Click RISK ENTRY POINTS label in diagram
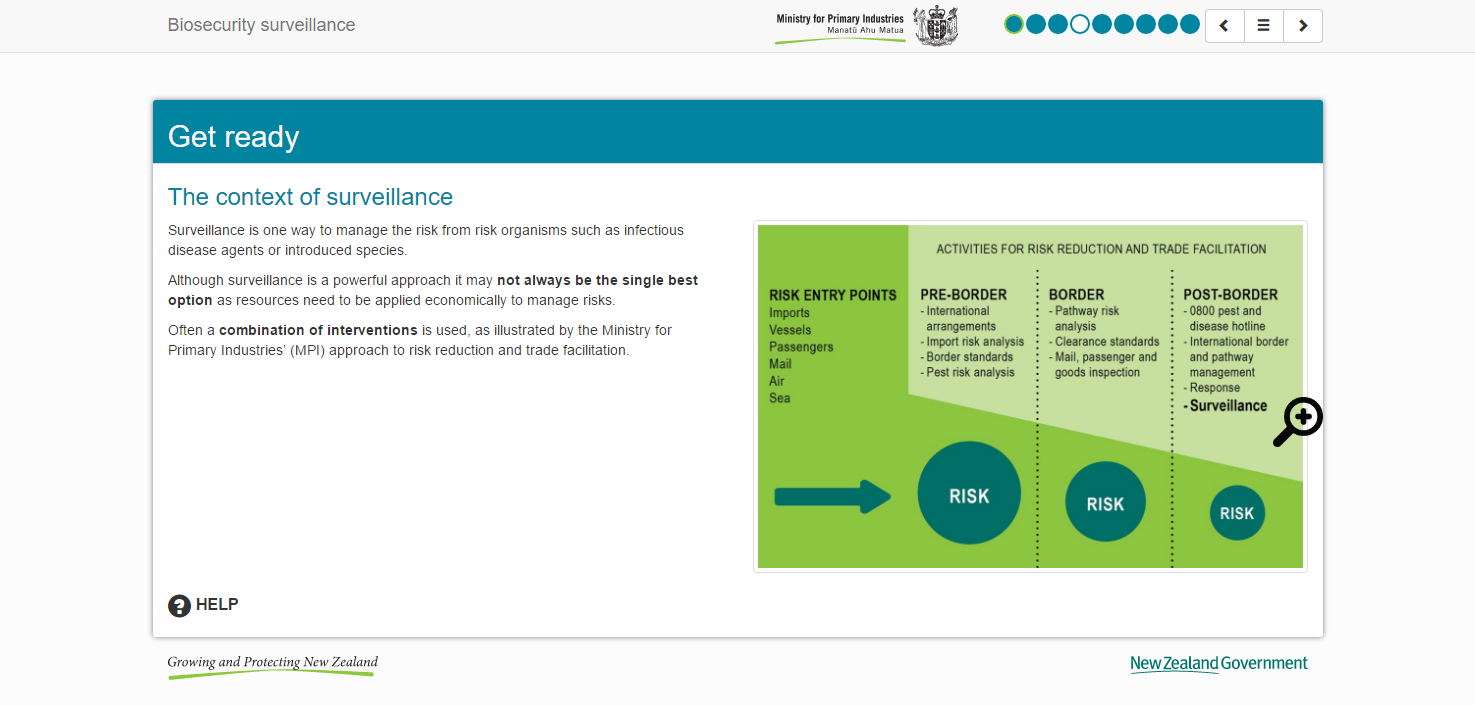This screenshot has height=705, width=1475. coord(833,295)
